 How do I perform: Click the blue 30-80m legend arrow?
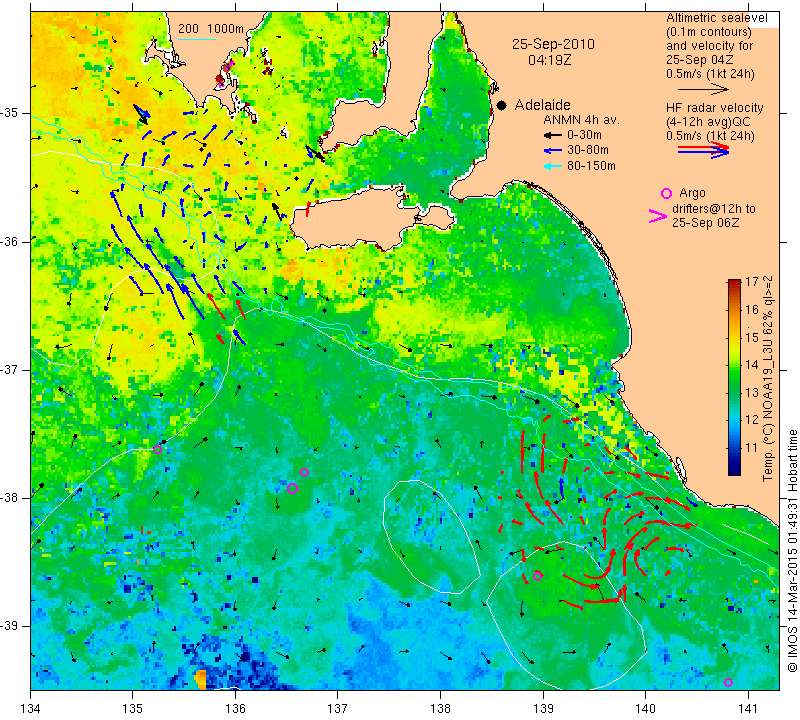pos(553,151)
